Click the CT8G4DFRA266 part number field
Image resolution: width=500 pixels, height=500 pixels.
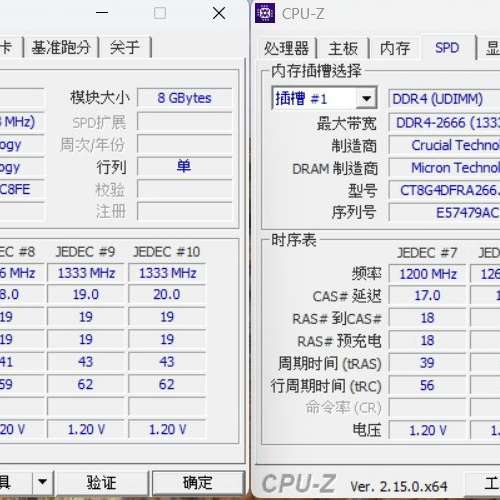click(x=444, y=190)
